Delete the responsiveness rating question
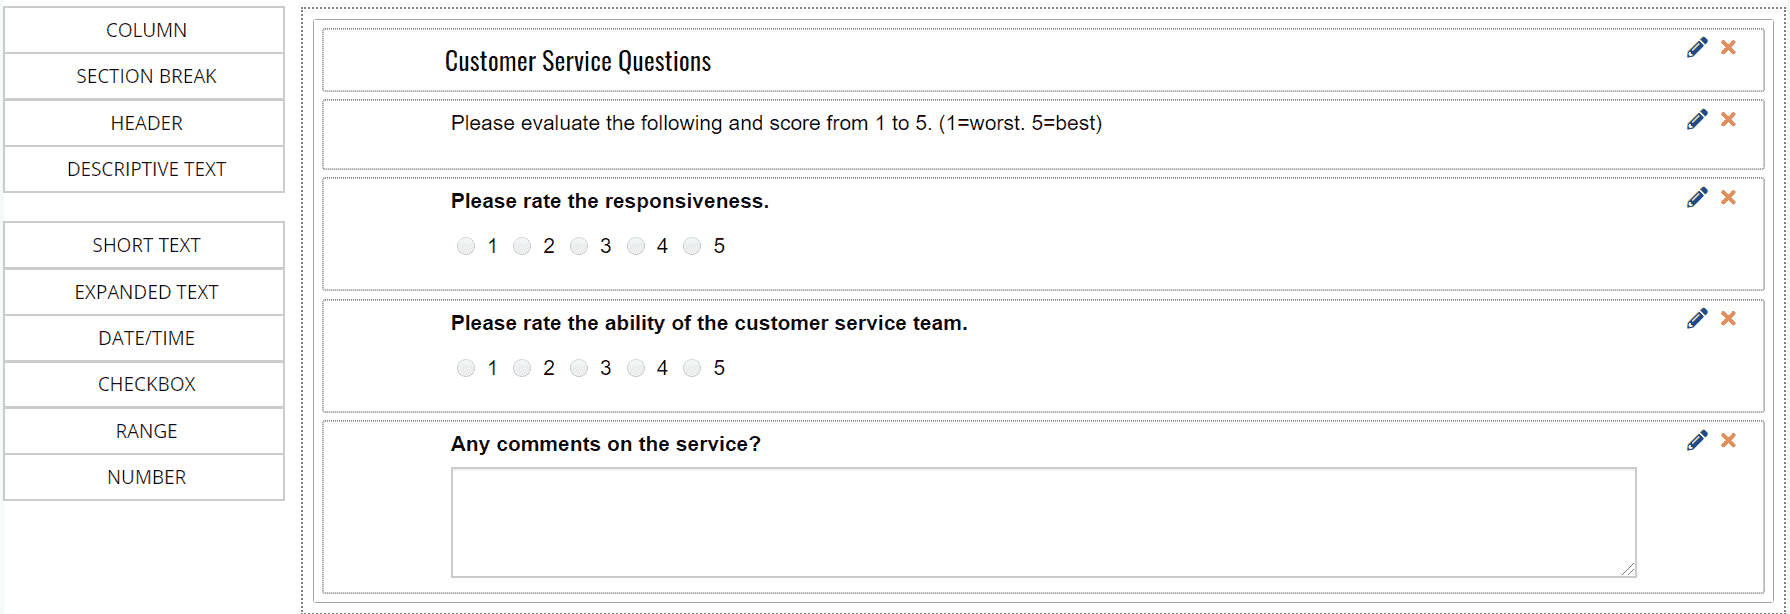1790x614 pixels. pyautogui.click(x=1728, y=198)
